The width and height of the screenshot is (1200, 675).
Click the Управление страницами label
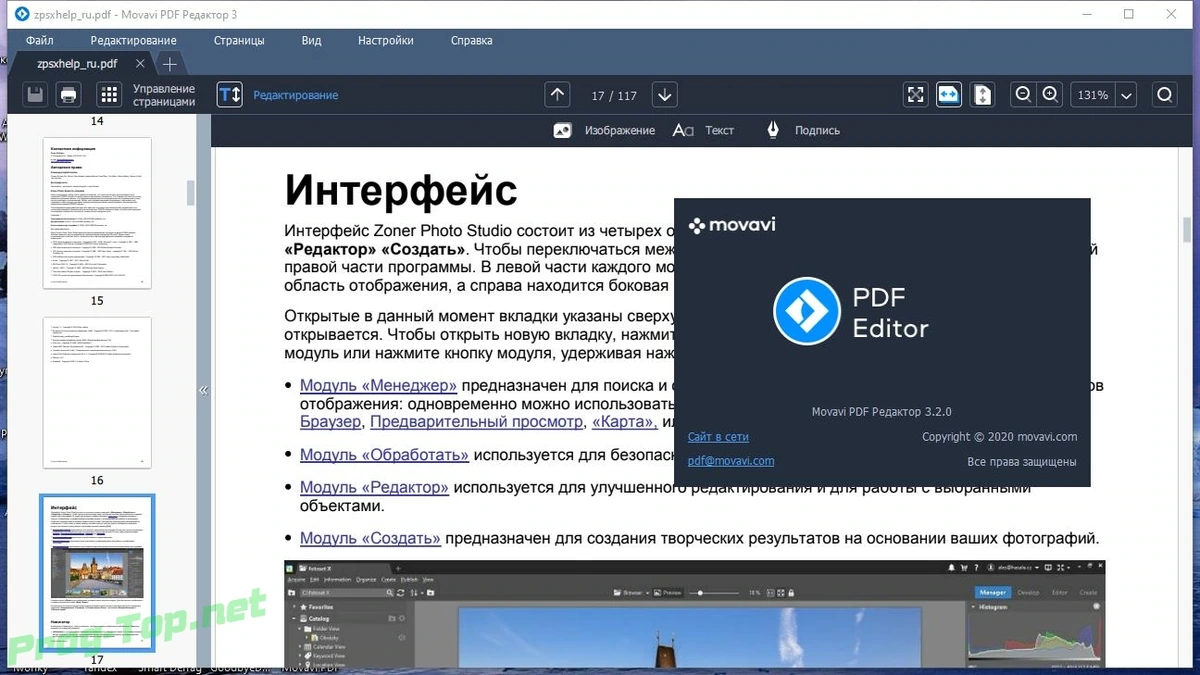pyautogui.click(x=164, y=95)
